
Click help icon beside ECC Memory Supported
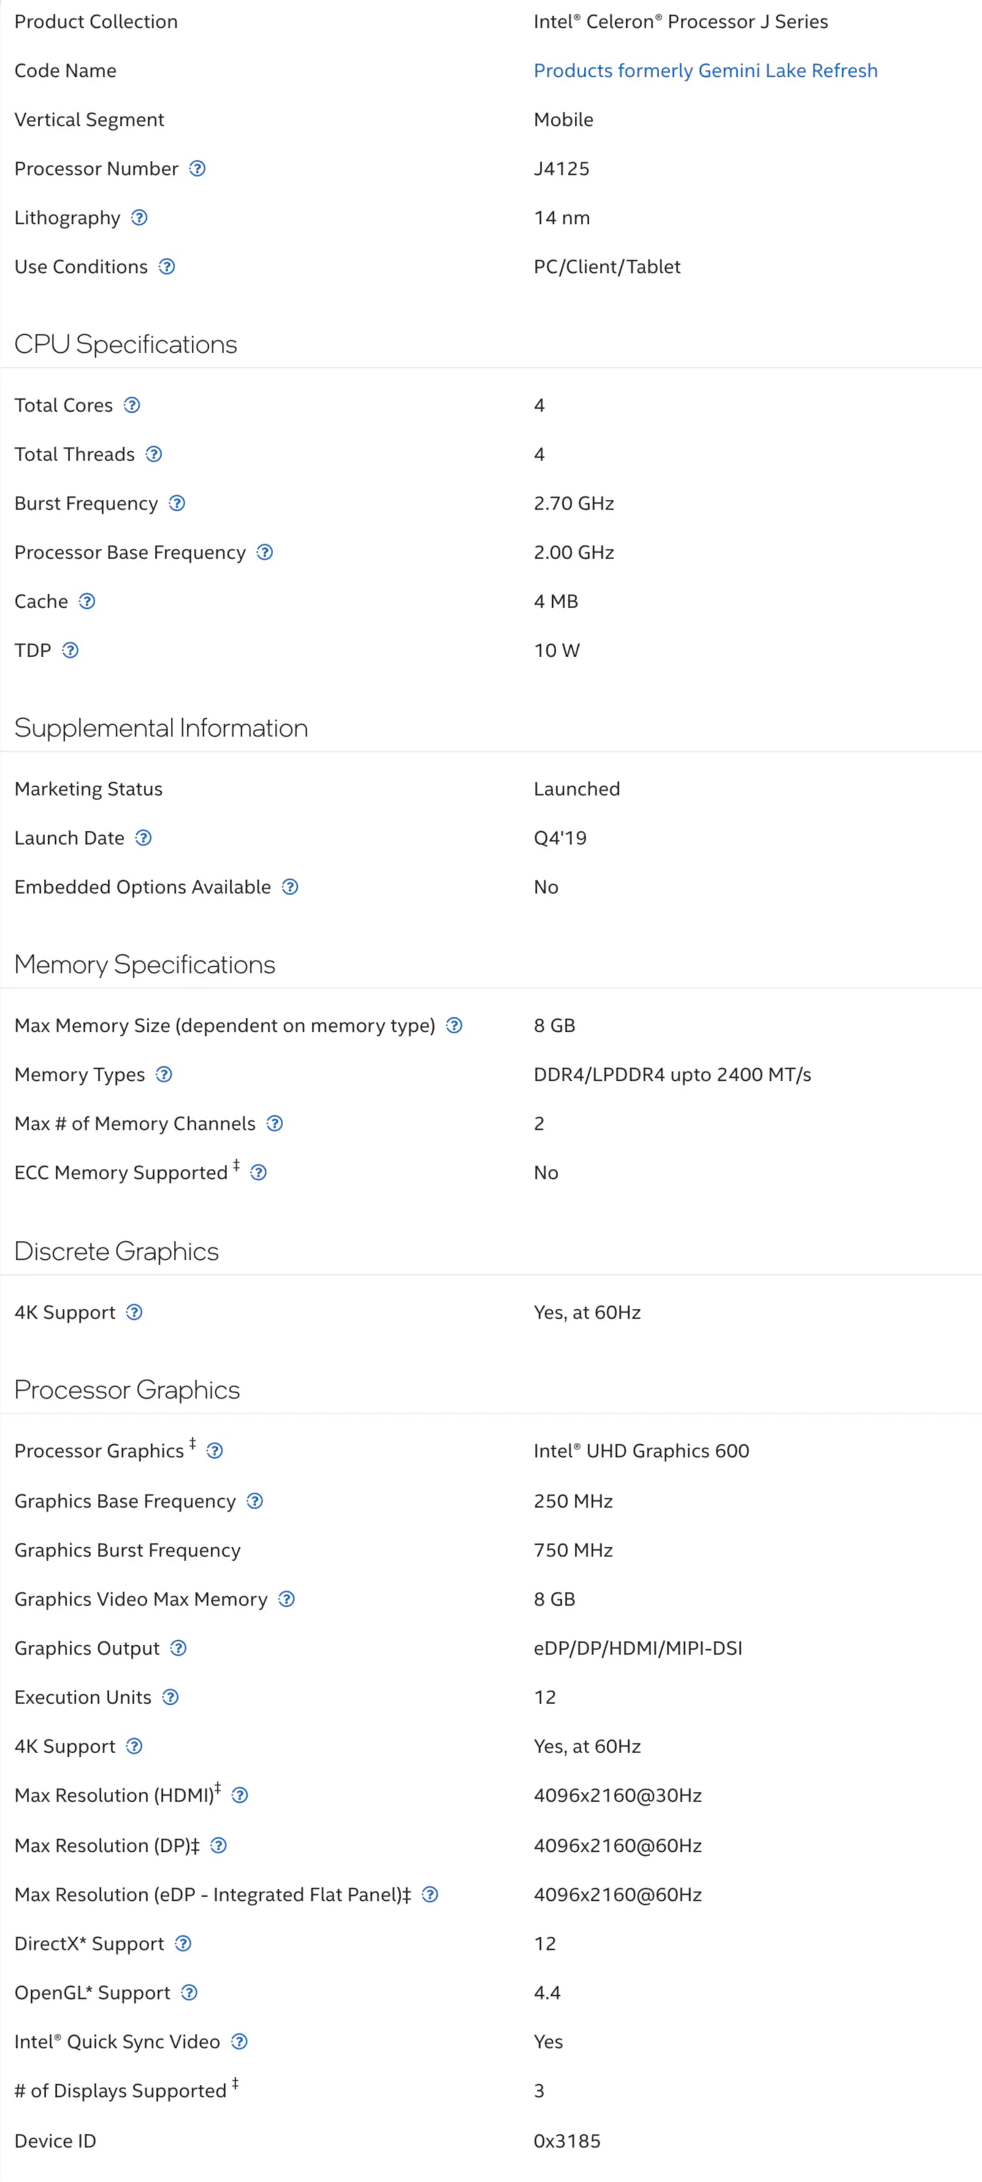(x=259, y=1173)
